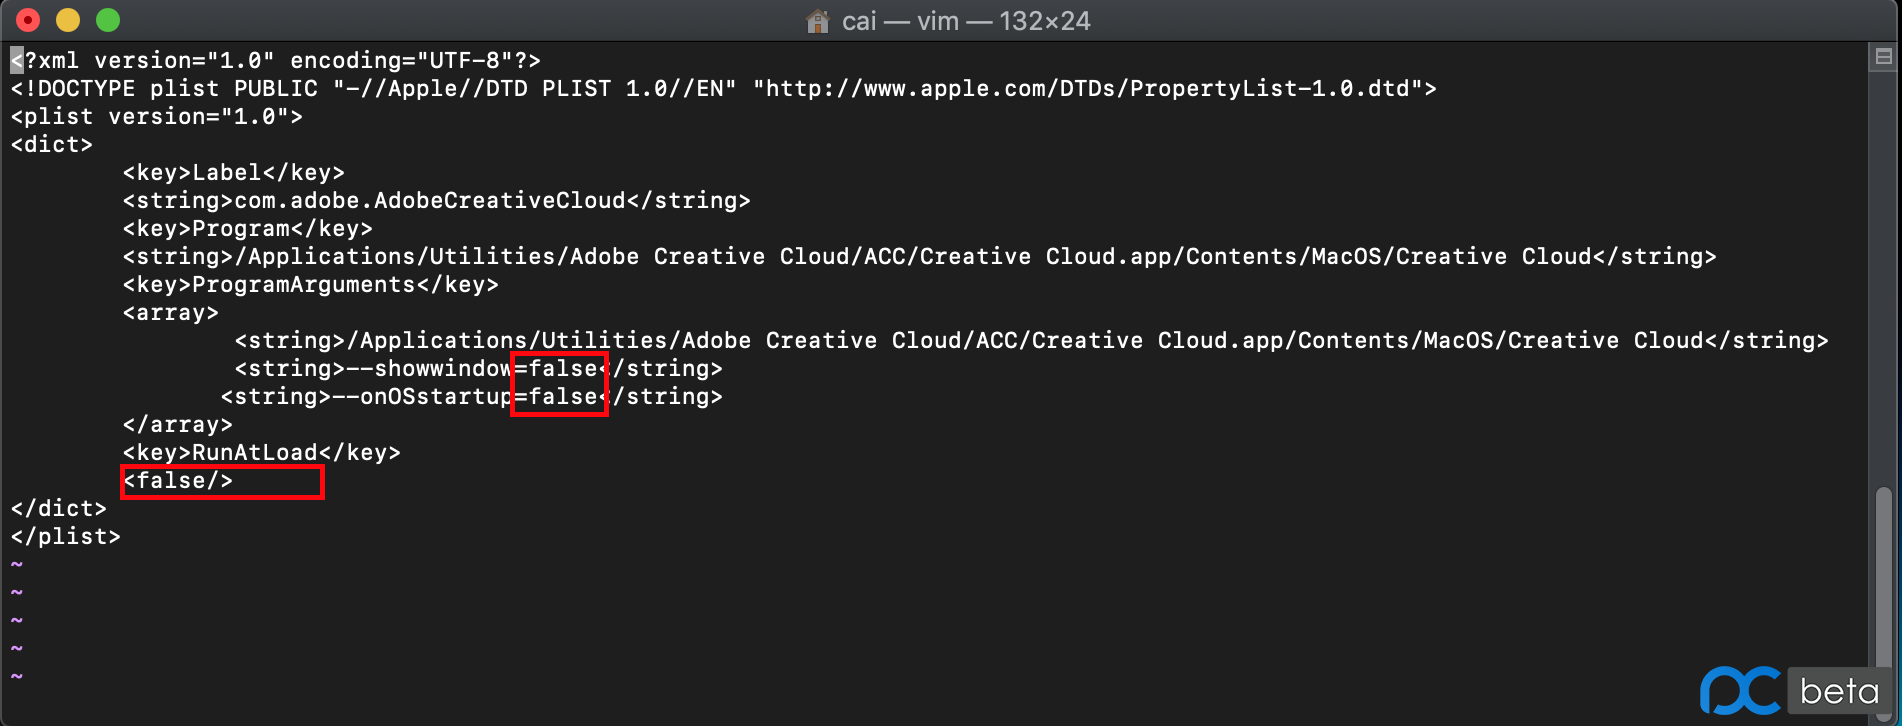The width and height of the screenshot is (1902, 726).
Task: Click the closing </plist> tag
Action: [66, 537]
